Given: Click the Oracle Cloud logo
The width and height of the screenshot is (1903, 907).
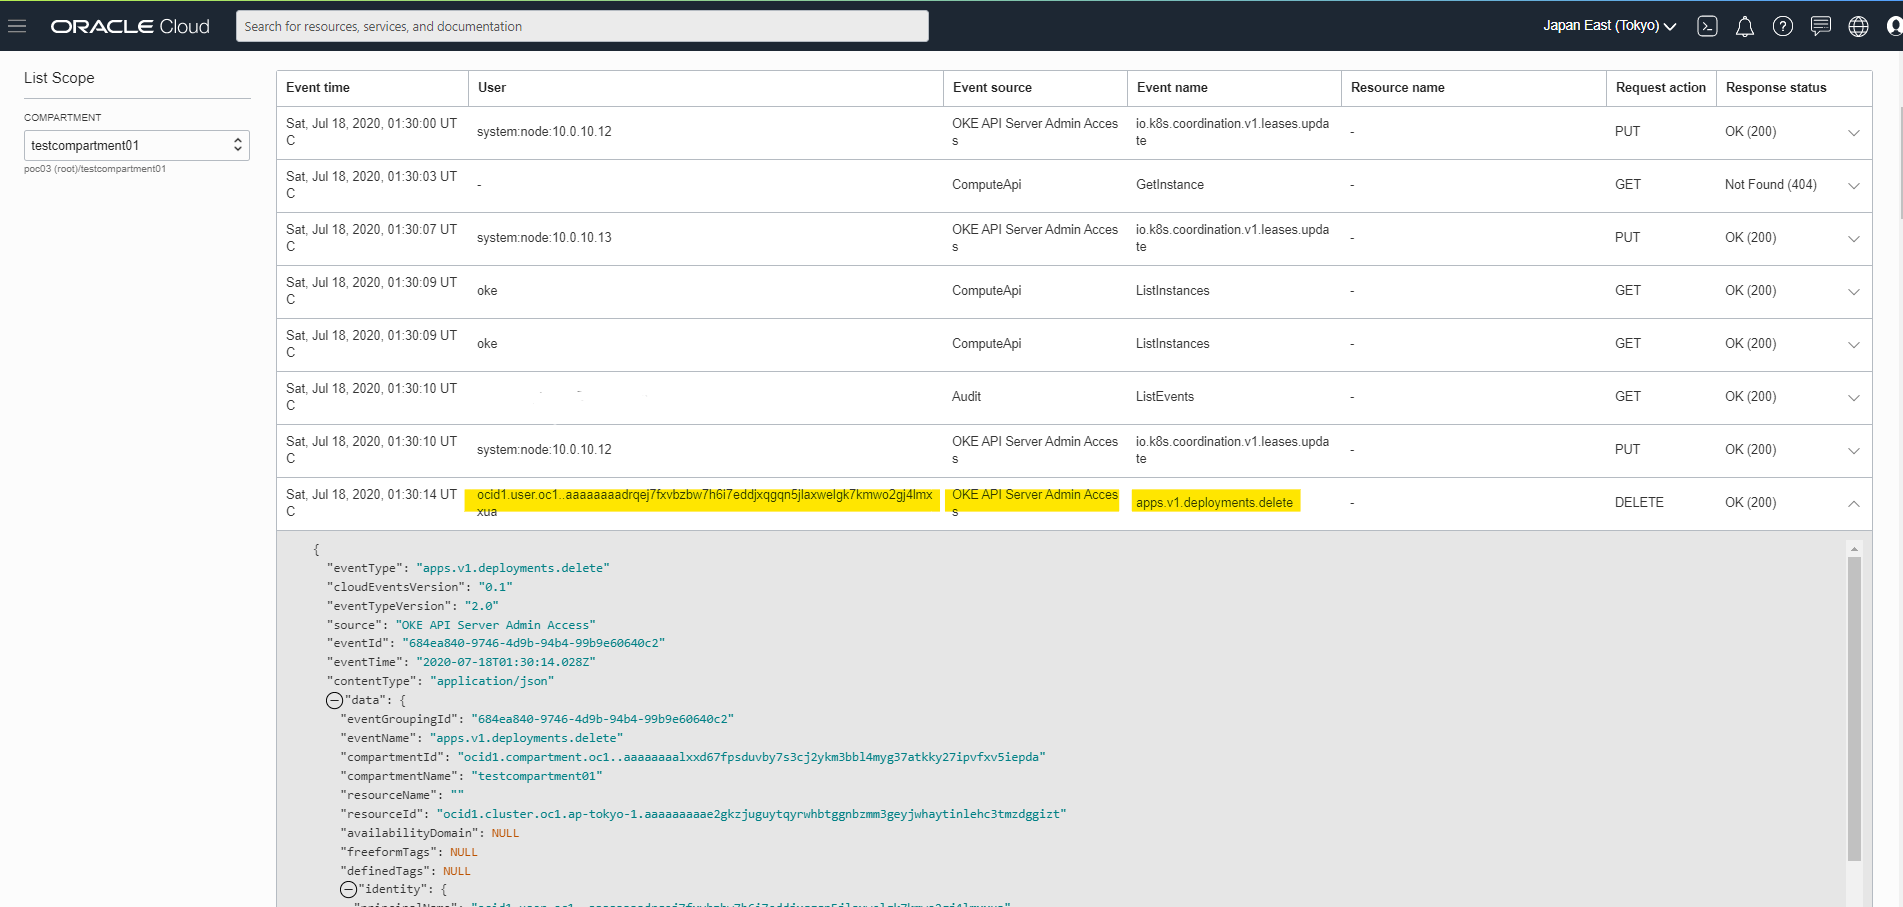Looking at the screenshot, I should coord(130,27).
